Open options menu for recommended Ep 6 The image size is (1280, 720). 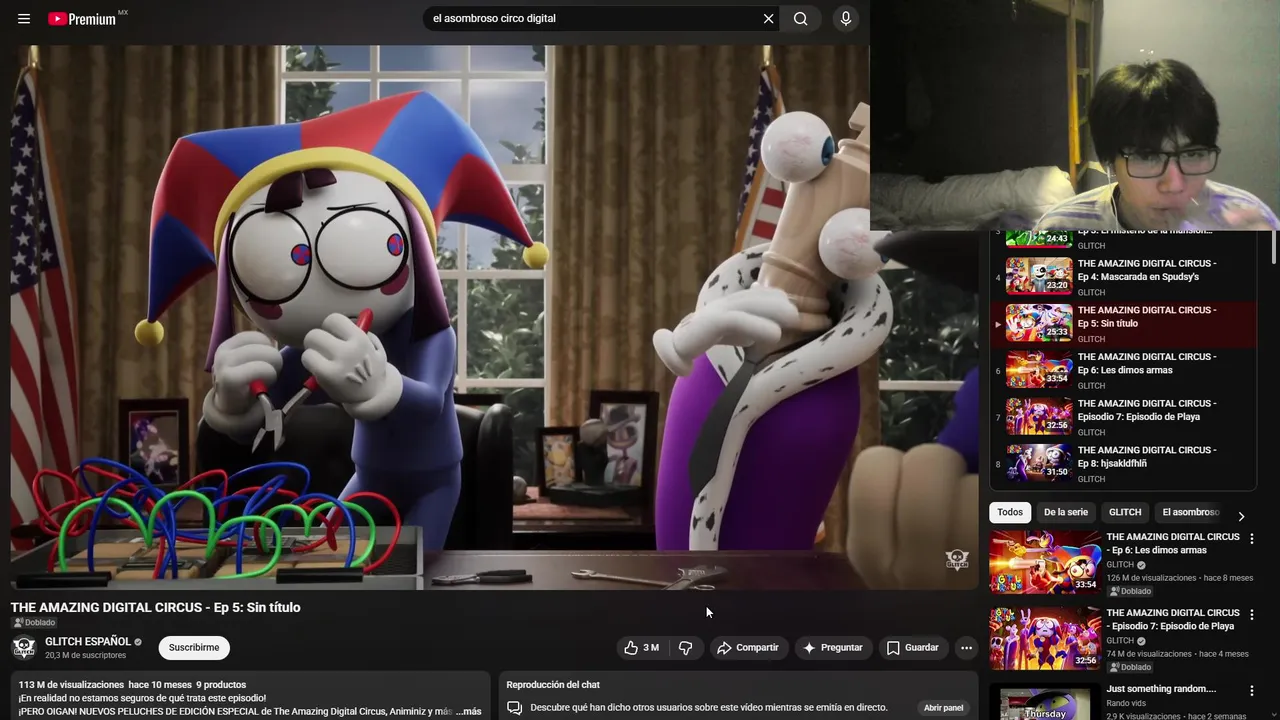click(x=1251, y=539)
